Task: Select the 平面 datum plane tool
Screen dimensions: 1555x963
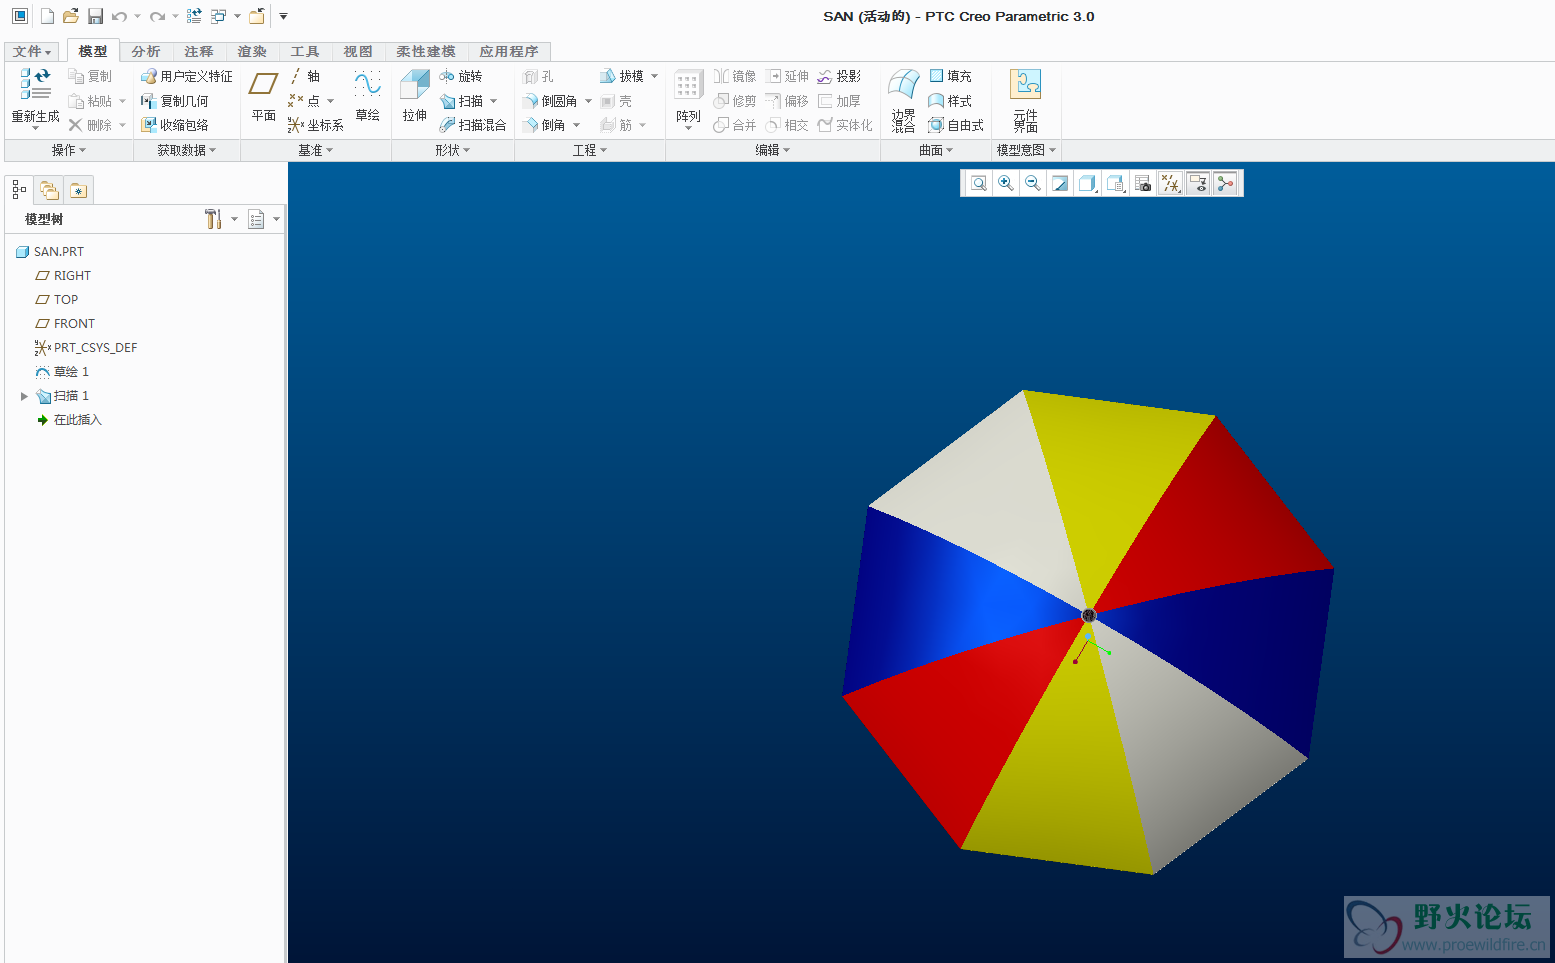Action: (x=264, y=98)
